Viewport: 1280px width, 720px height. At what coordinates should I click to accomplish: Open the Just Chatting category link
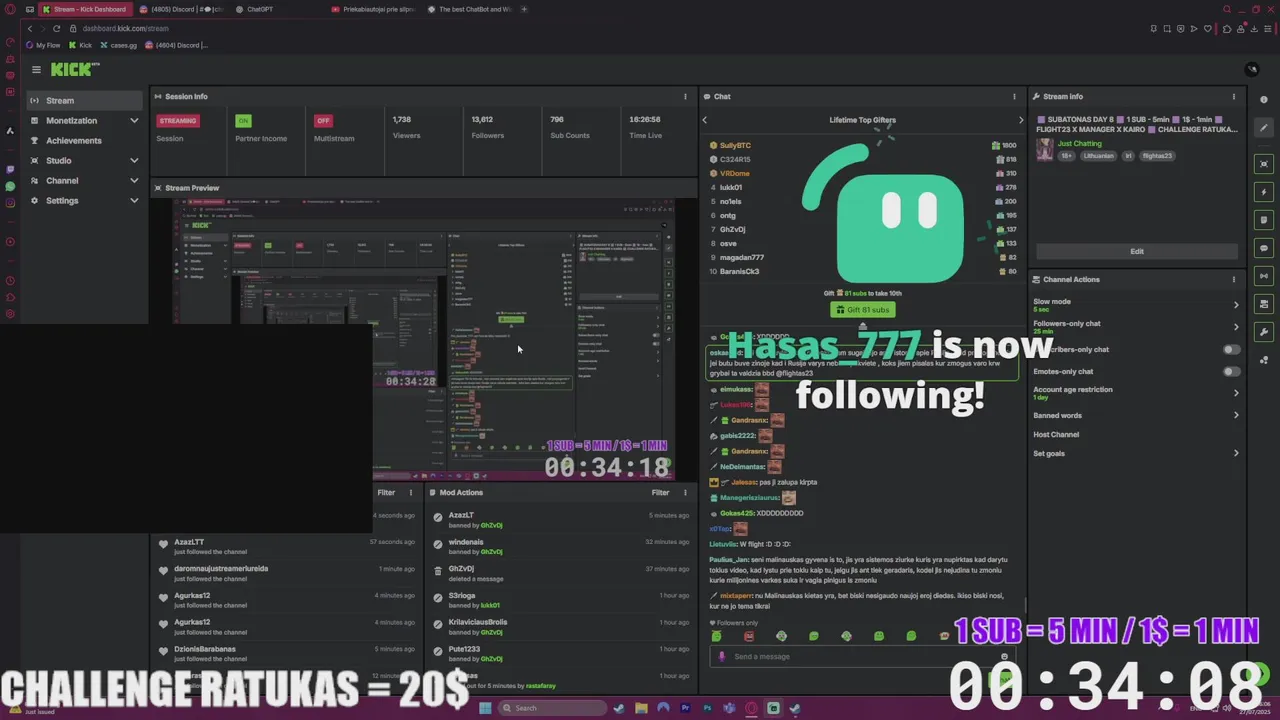coord(1079,144)
